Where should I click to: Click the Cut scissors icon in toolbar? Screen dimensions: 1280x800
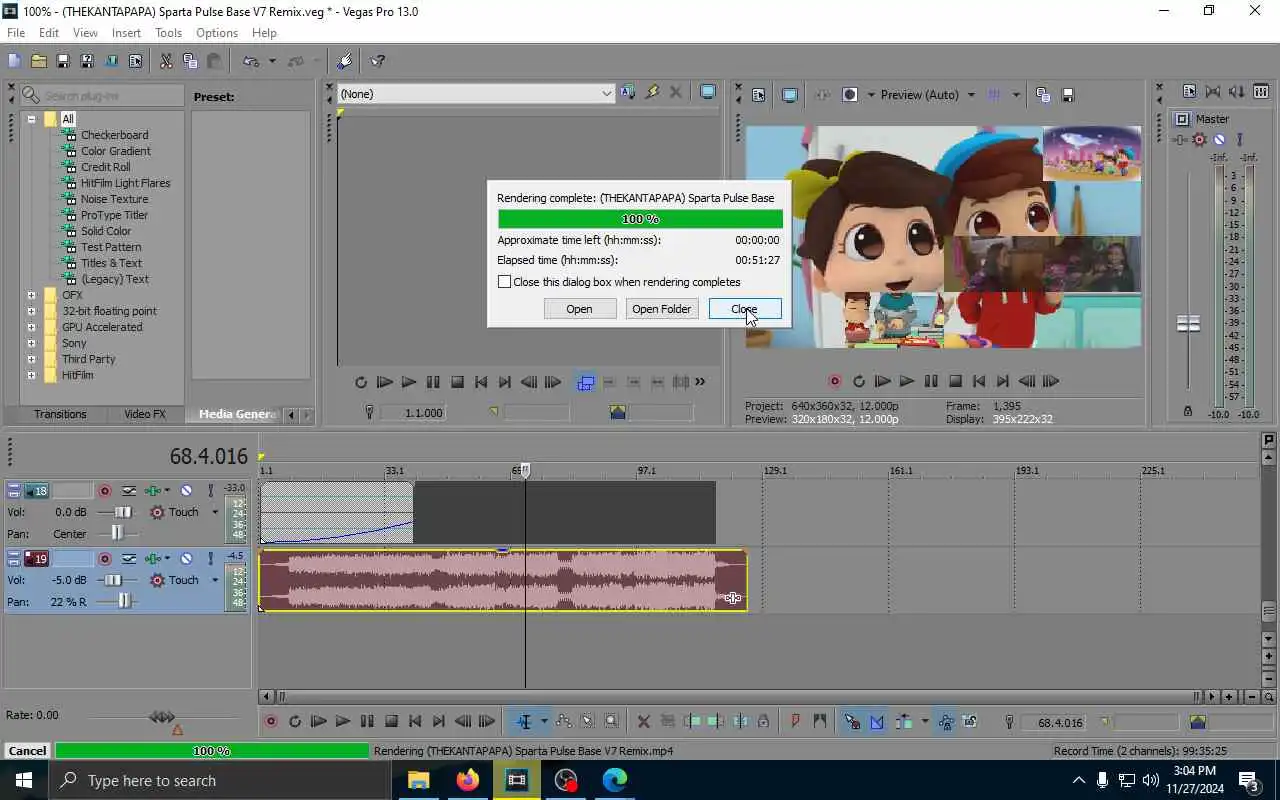tap(166, 61)
